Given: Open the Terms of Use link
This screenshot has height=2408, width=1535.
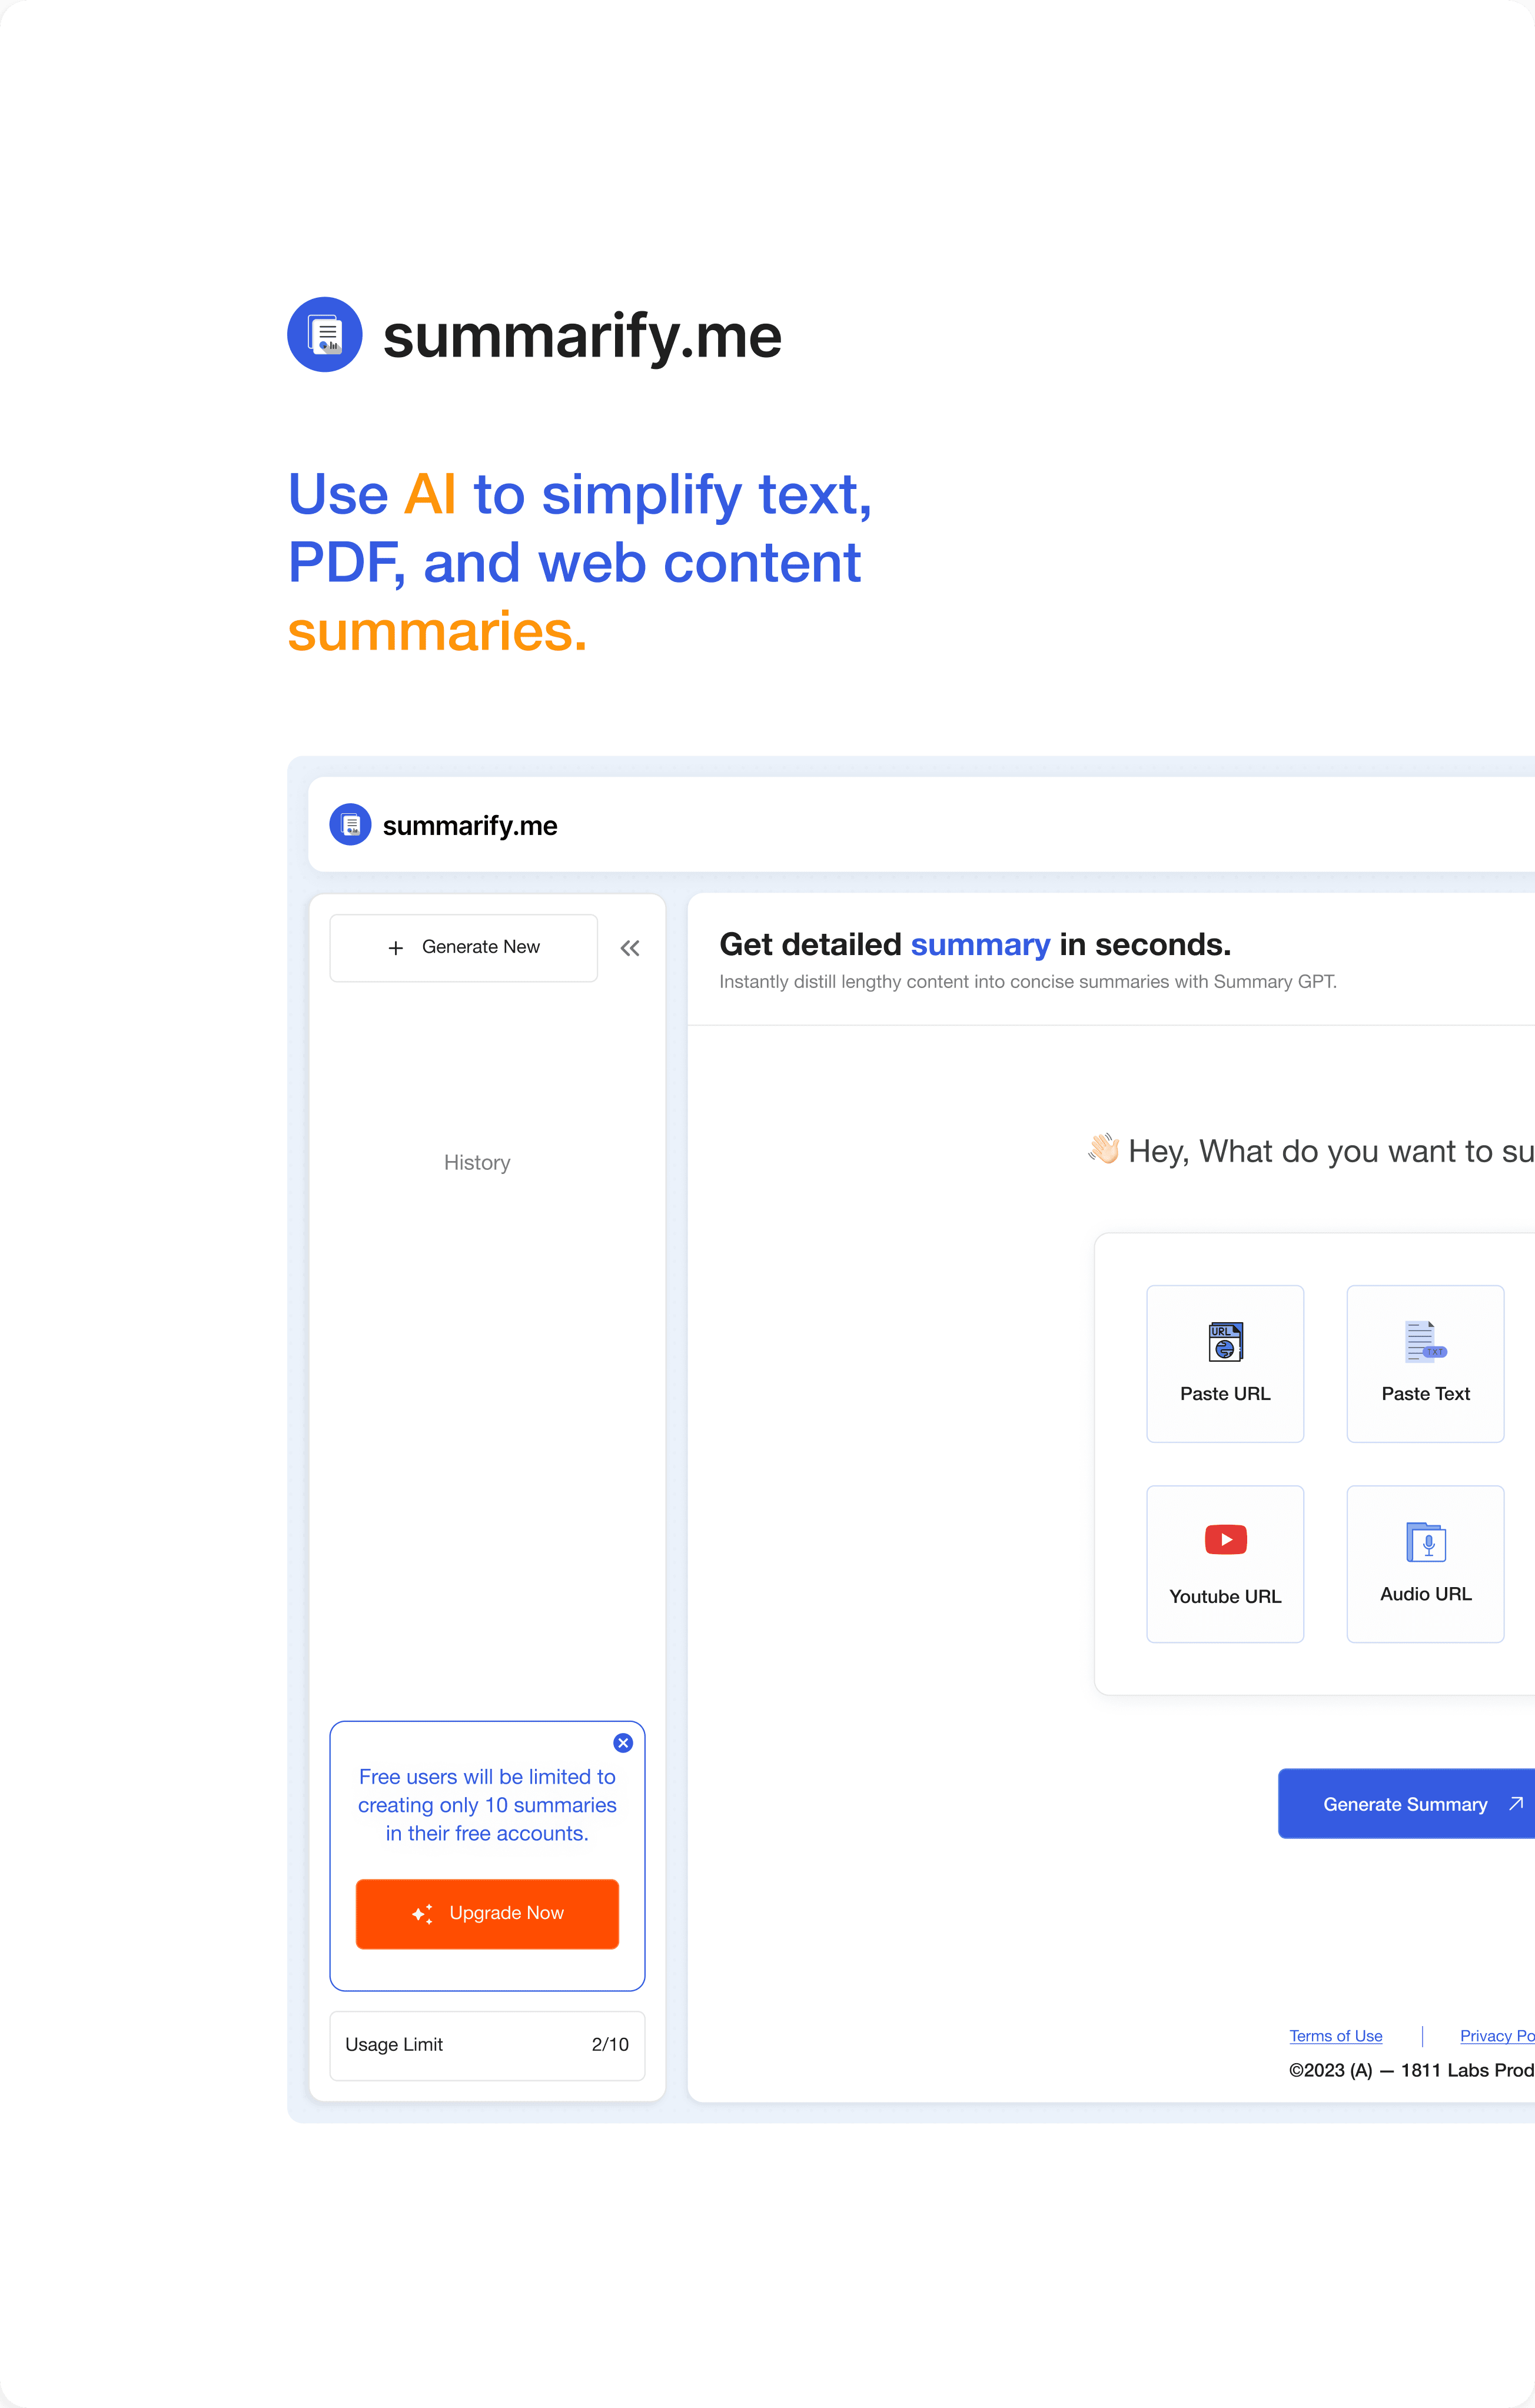Looking at the screenshot, I should click(1336, 2036).
